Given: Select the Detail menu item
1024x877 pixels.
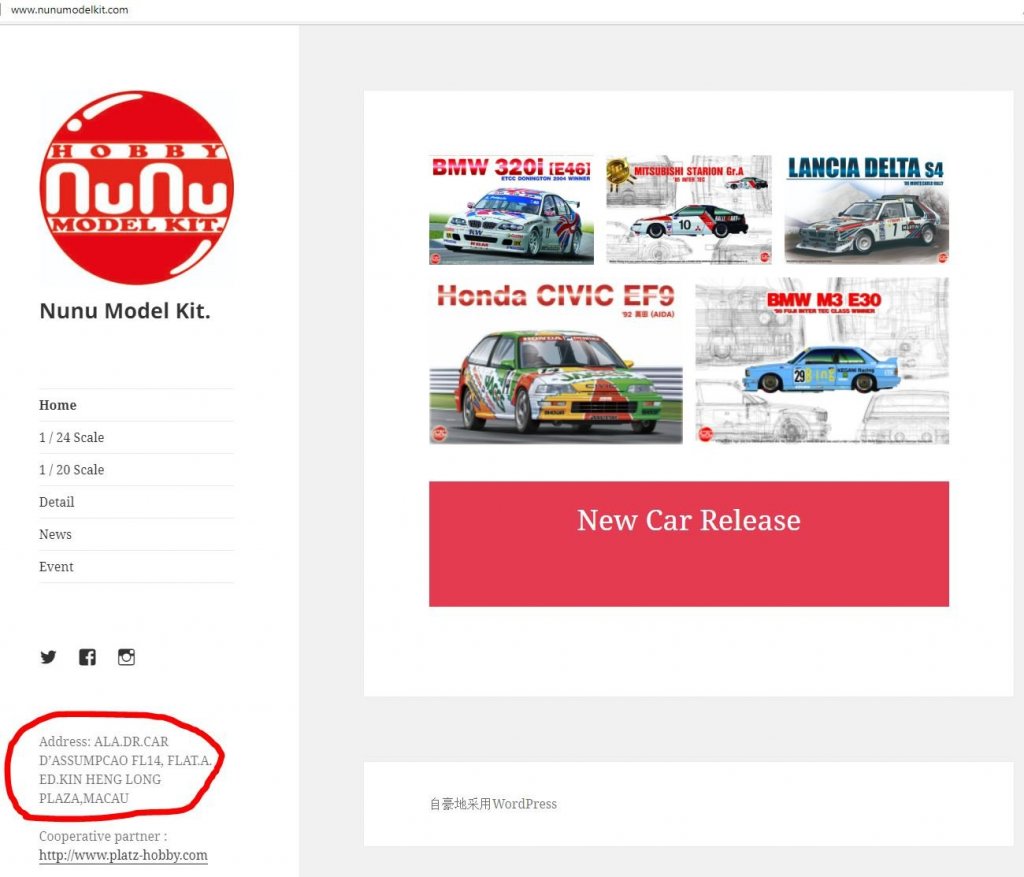Looking at the screenshot, I should pos(56,502).
